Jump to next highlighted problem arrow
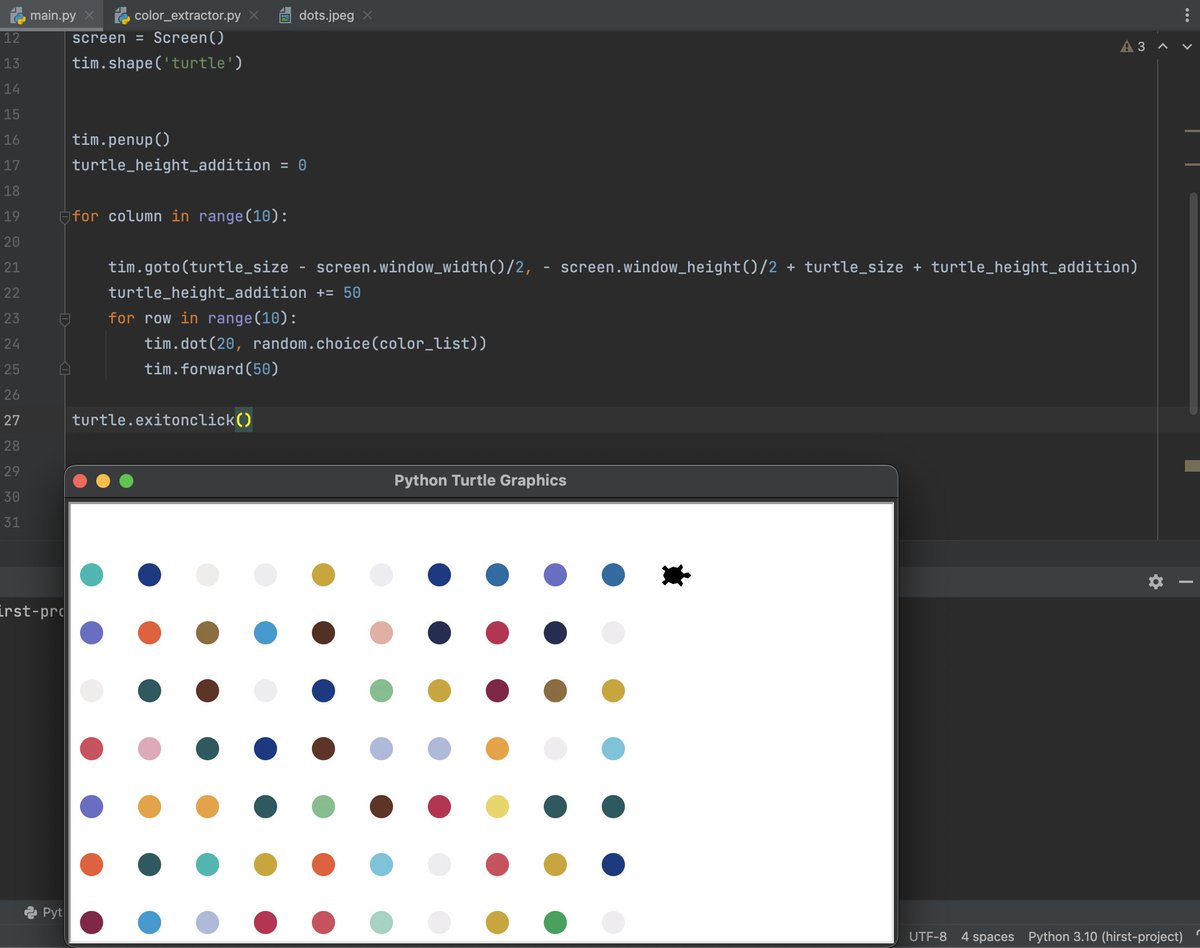The height and width of the screenshot is (948, 1200). (1185, 47)
